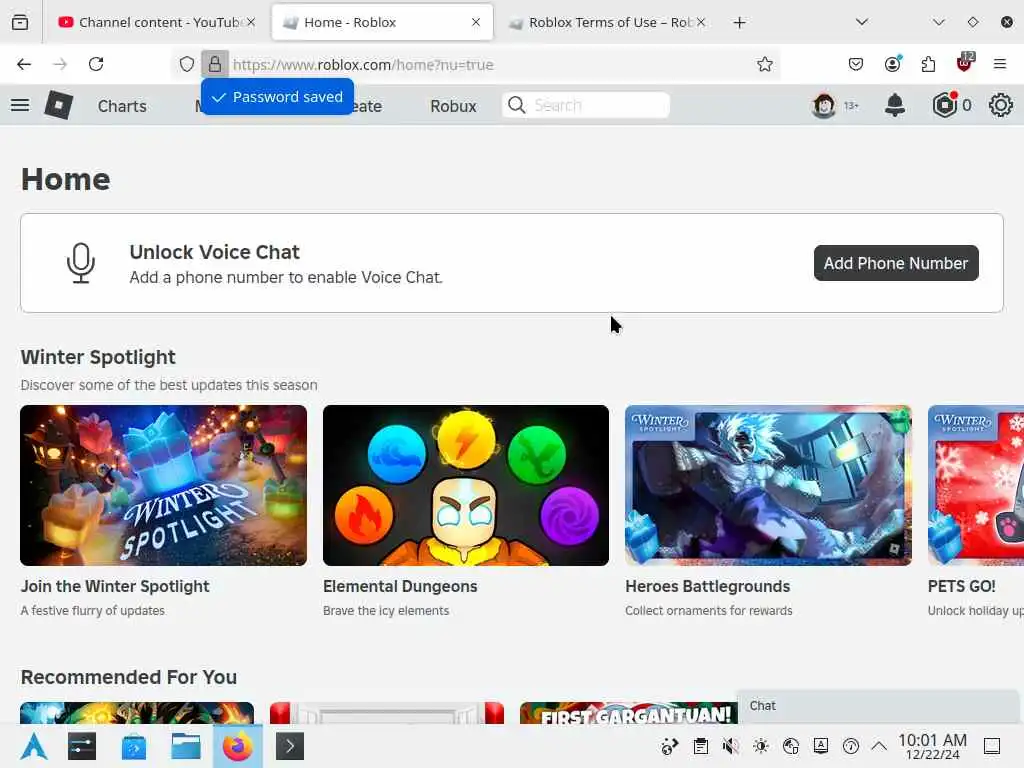1024x768 pixels.
Task: Open the Save to Pocket icon
Action: [856, 64]
